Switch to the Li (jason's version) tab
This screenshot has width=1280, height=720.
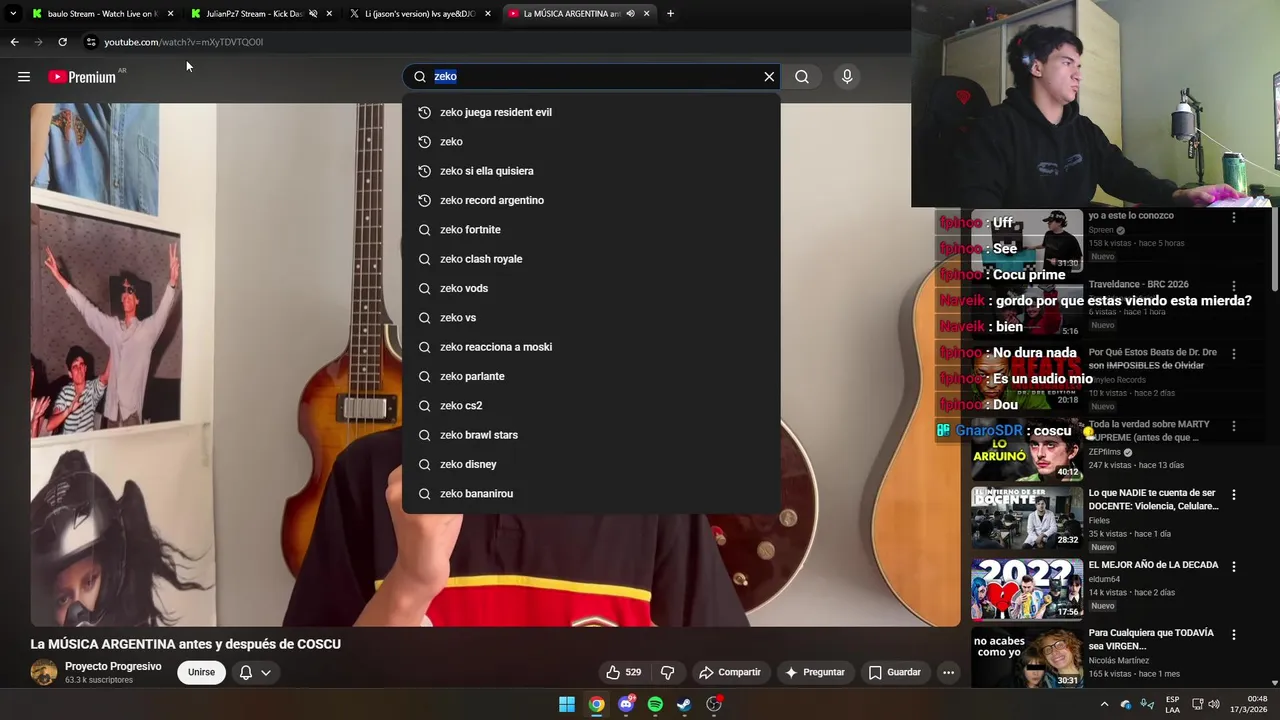coord(420,14)
